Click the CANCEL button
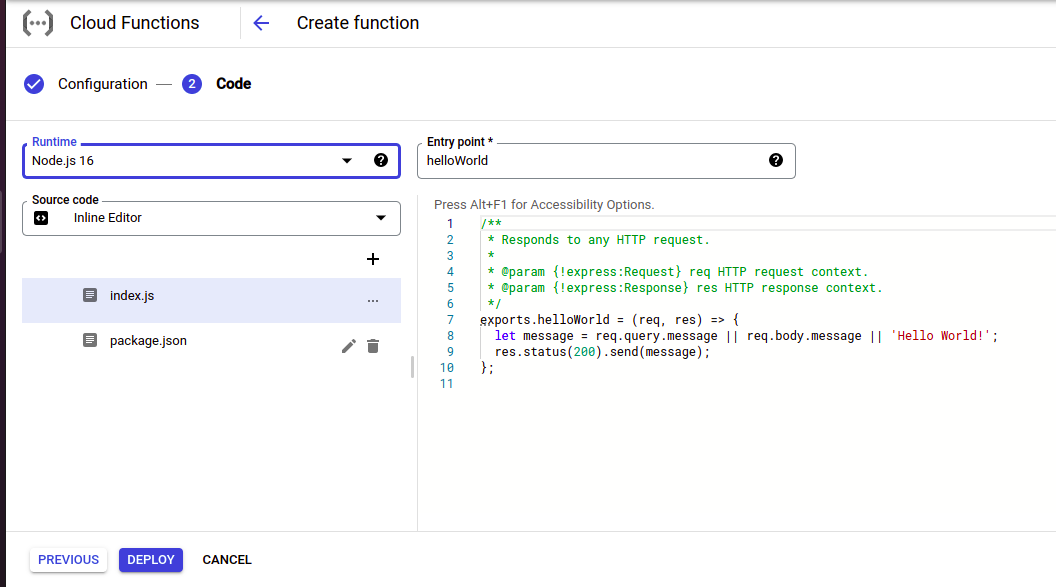This screenshot has width=1056, height=587. click(227, 560)
